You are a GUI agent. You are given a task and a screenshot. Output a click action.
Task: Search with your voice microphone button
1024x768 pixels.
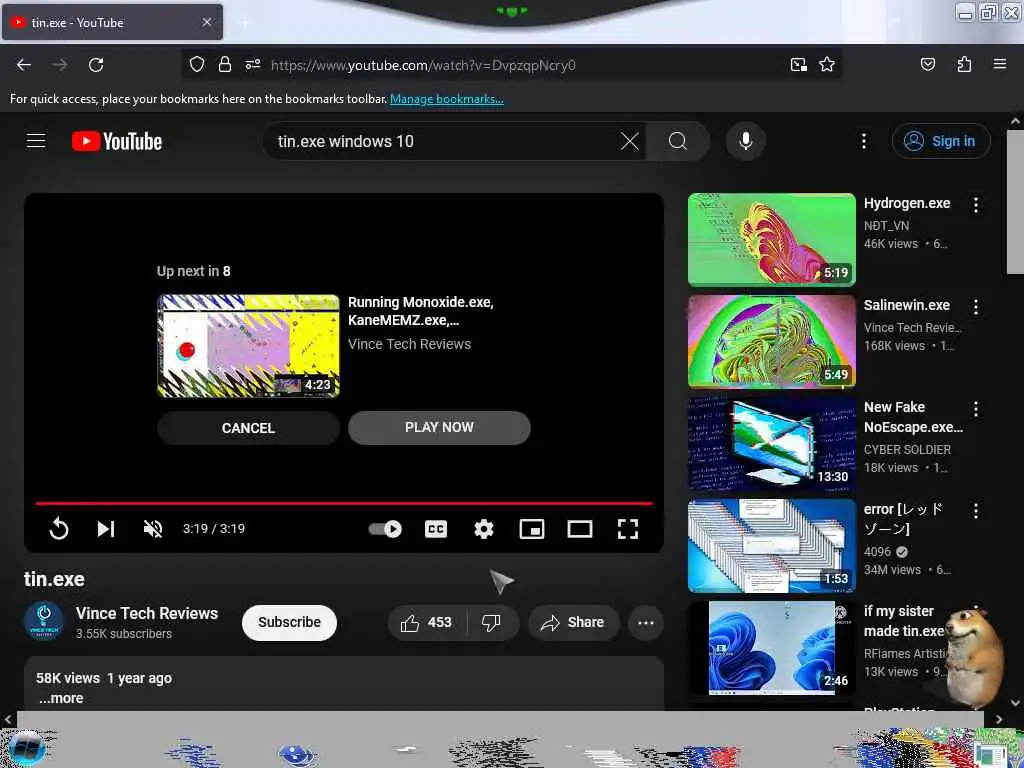(746, 141)
